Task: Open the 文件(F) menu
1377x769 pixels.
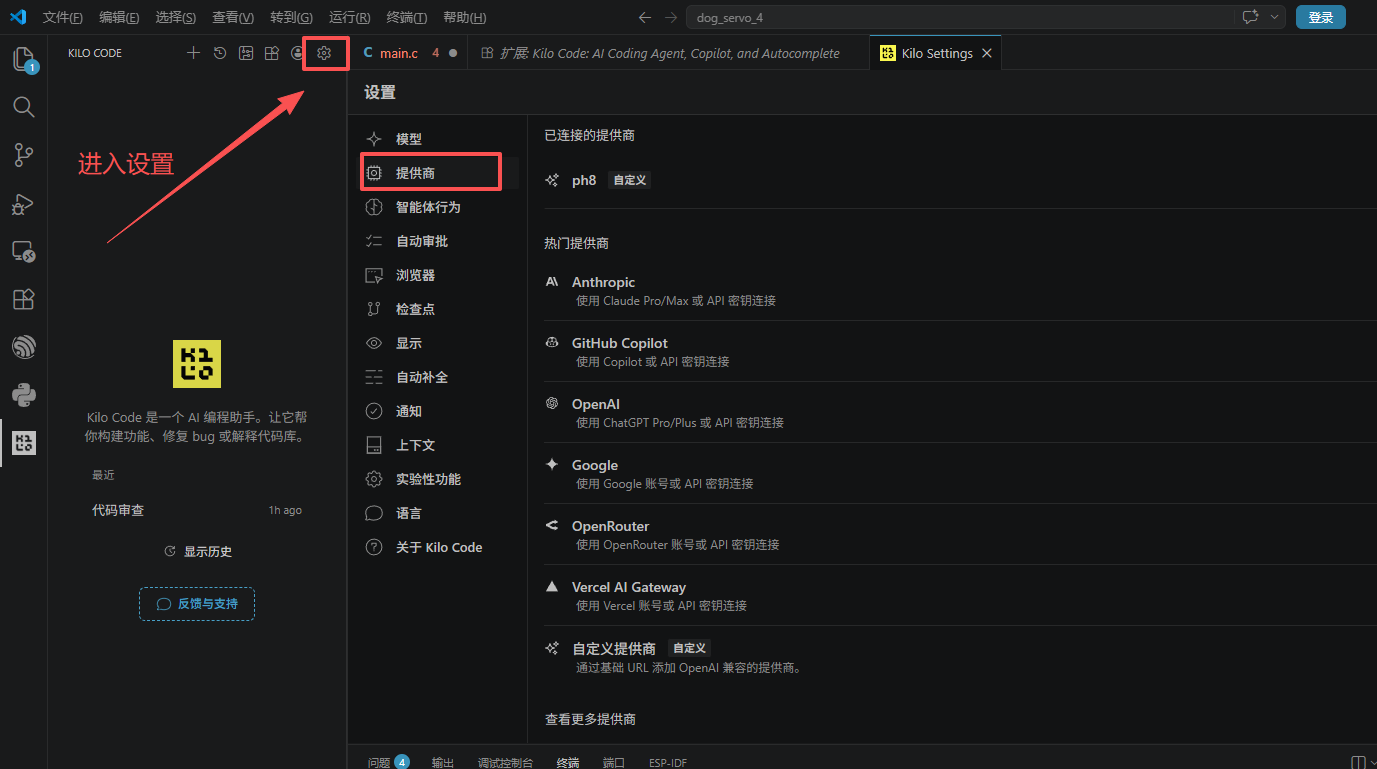Action: pyautogui.click(x=63, y=18)
